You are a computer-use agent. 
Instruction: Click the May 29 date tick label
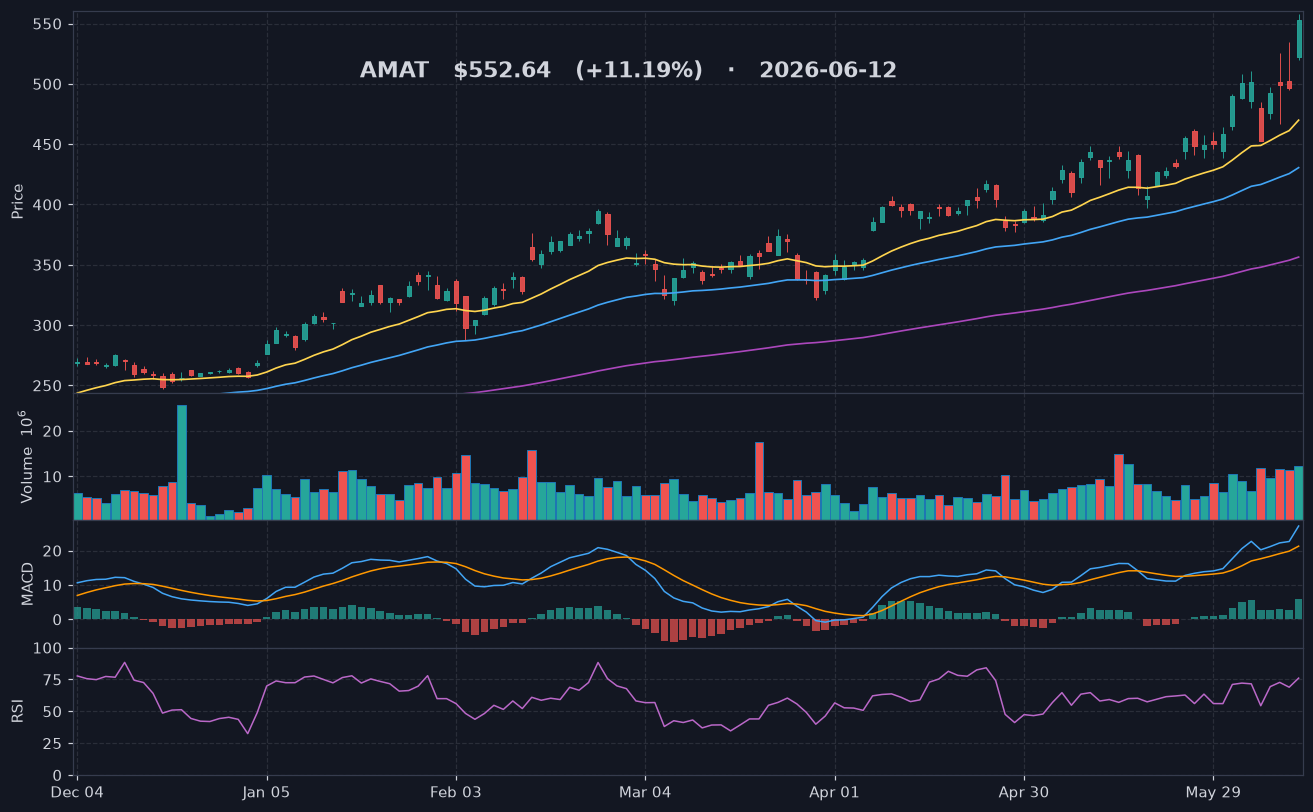1213,792
